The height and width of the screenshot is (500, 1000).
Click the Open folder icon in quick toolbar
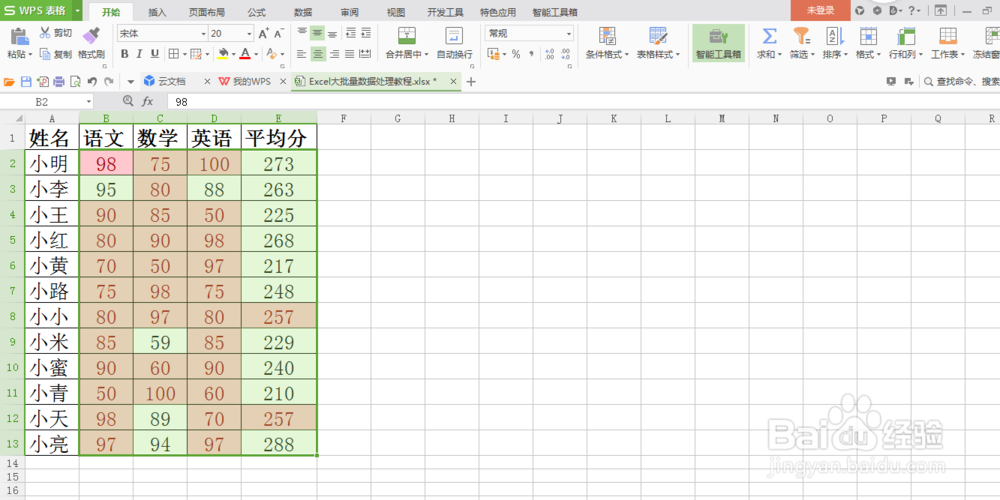(10, 82)
